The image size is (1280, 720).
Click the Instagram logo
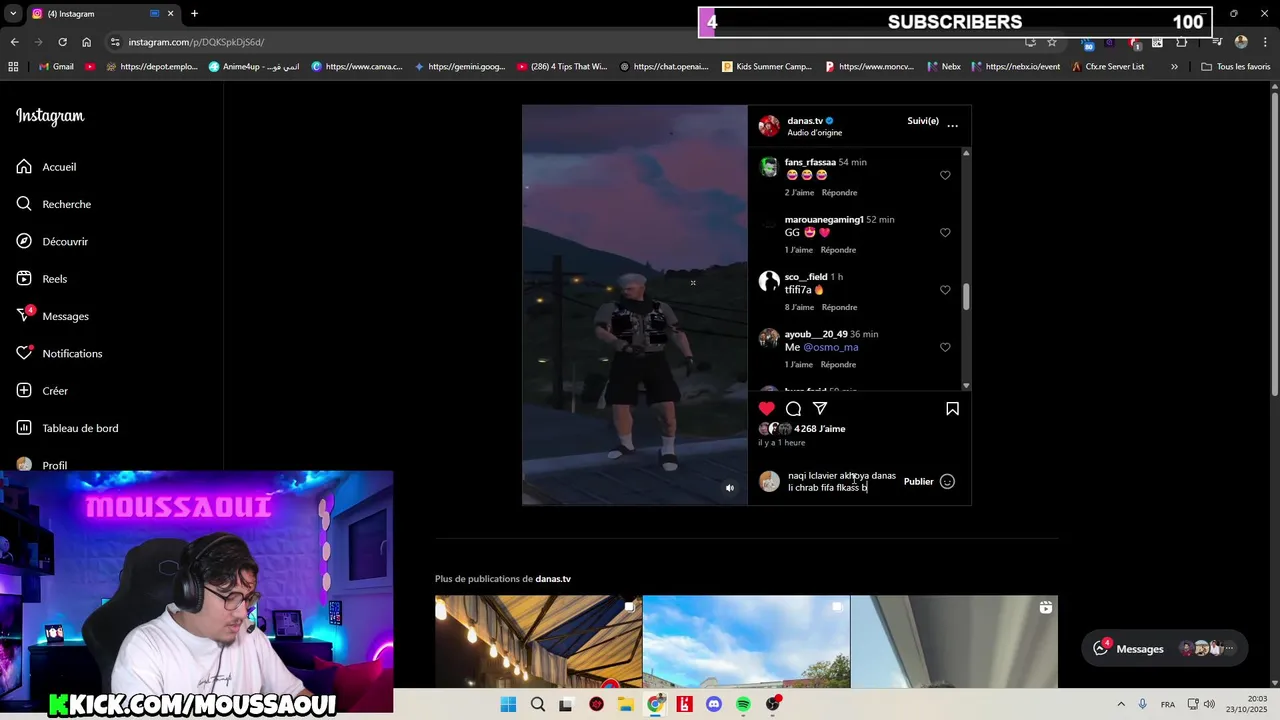50,116
